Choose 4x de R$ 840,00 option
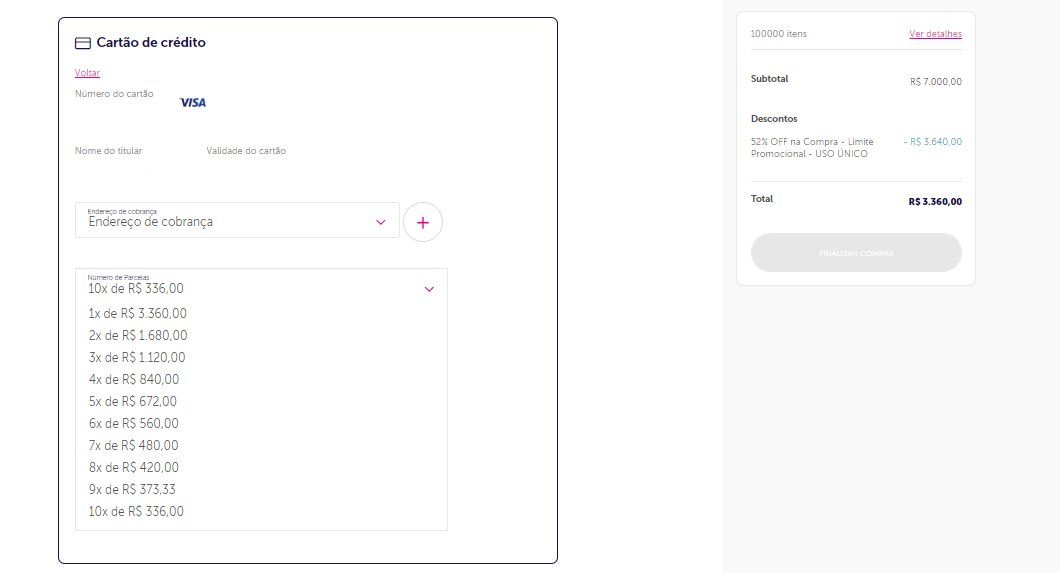The width and height of the screenshot is (1060, 573). (x=261, y=380)
